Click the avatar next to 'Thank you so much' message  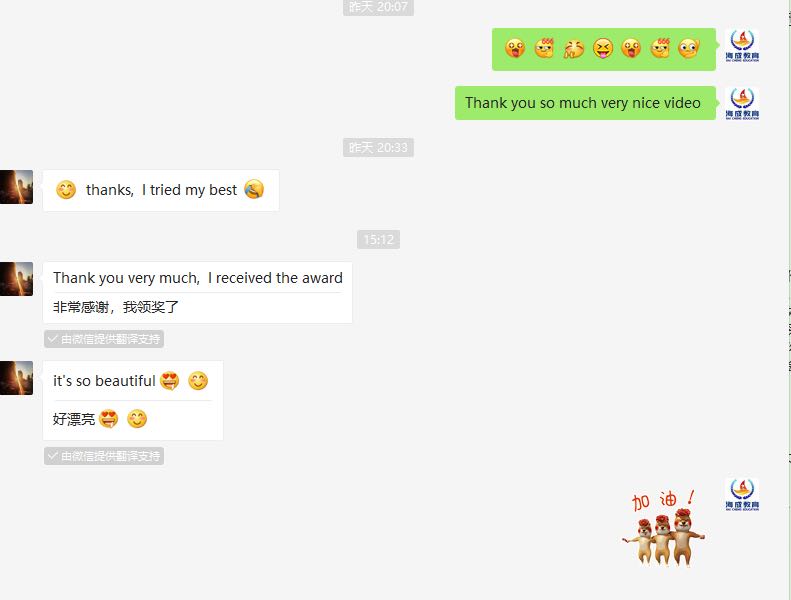click(742, 103)
